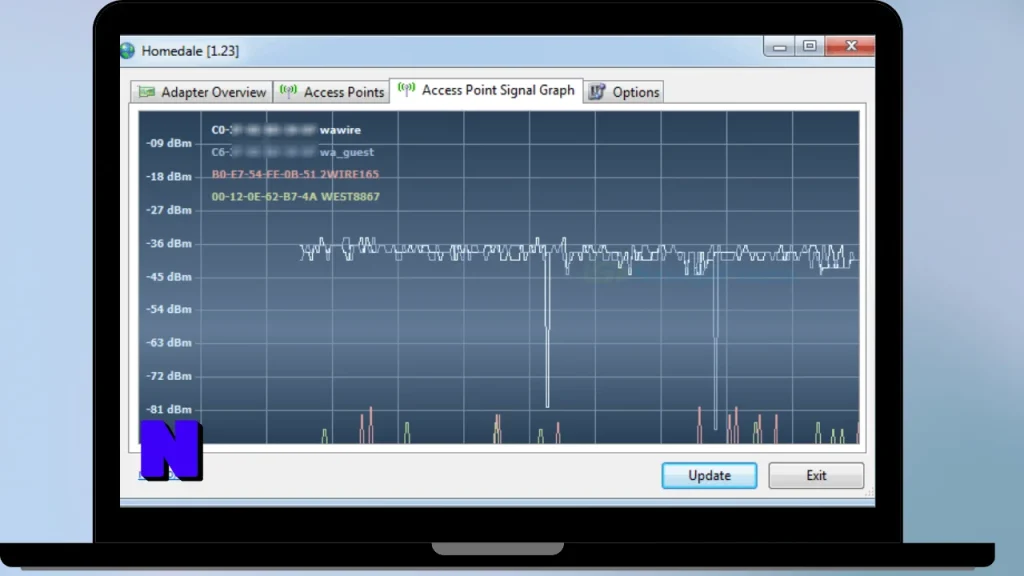Image resolution: width=1024 pixels, height=576 pixels.
Task: Click the antenna icon on Access Points tab
Action: click(288, 91)
